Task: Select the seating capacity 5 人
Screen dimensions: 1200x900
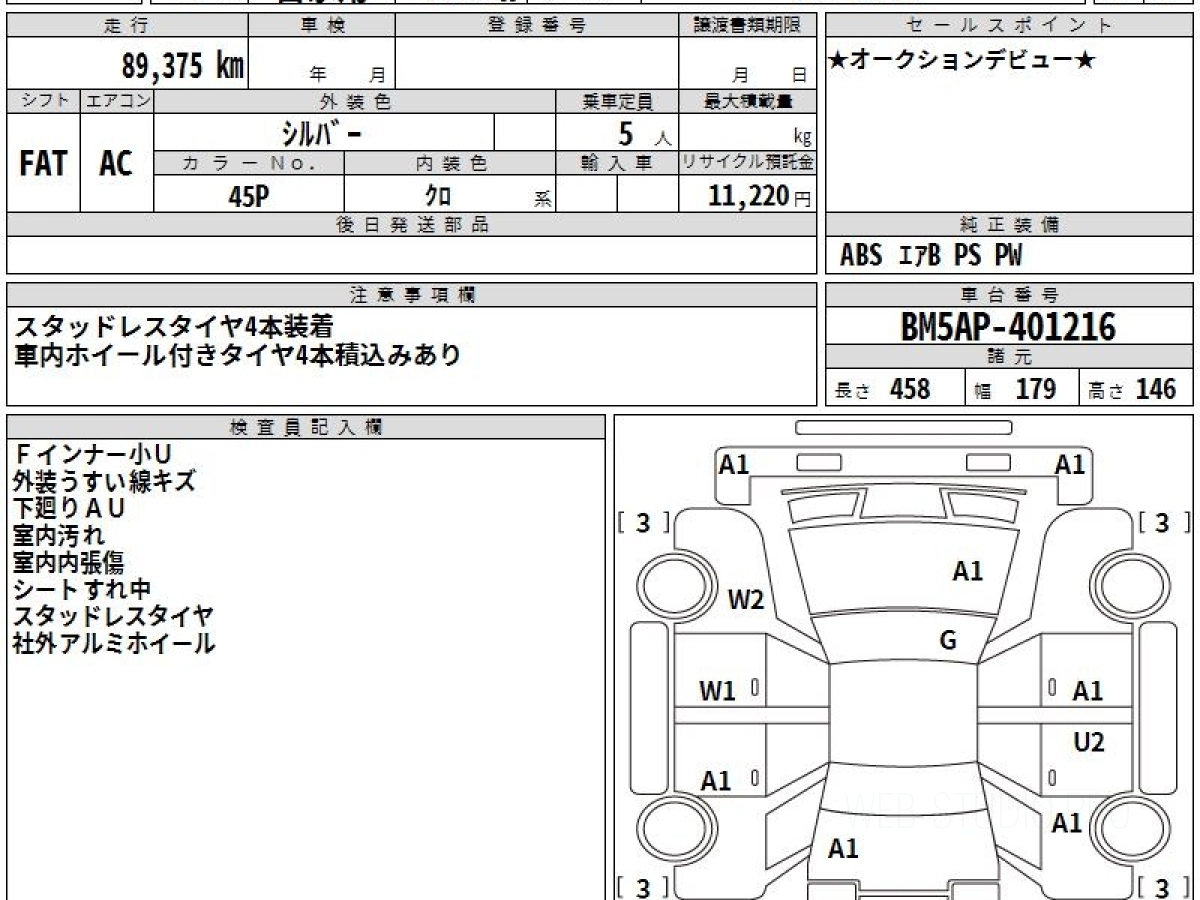Action: pos(644,134)
